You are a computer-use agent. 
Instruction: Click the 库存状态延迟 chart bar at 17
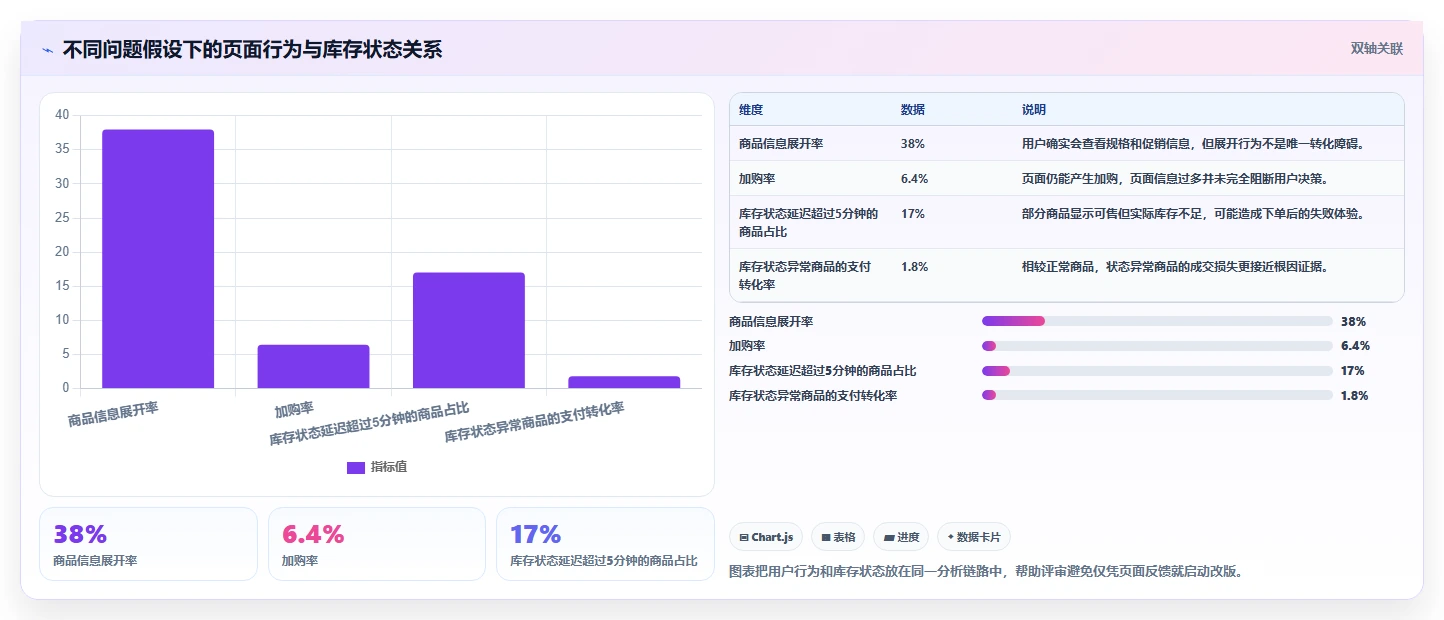click(x=469, y=330)
